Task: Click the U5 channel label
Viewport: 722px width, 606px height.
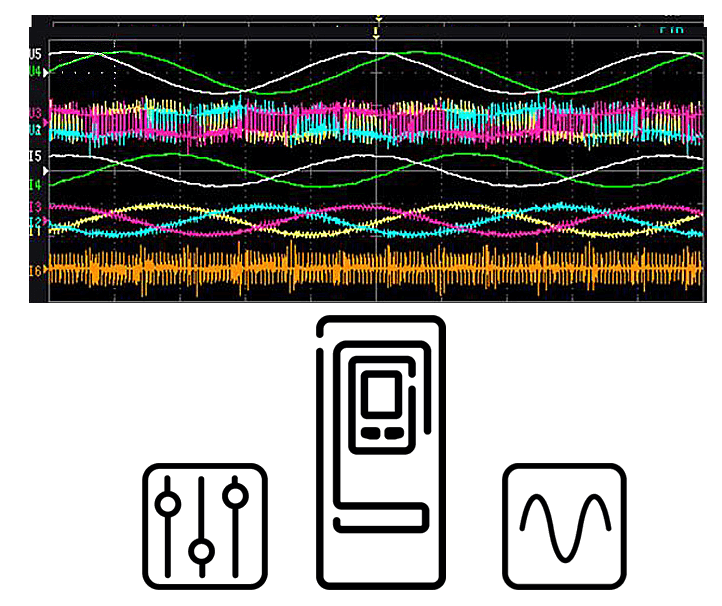Action: point(35,53)
